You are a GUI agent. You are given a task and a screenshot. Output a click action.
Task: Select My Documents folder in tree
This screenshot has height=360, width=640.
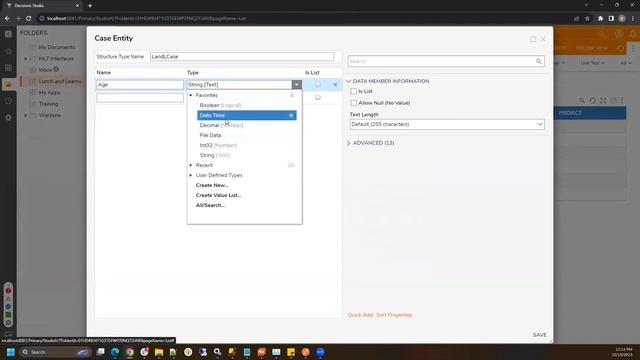click(57, 47)
